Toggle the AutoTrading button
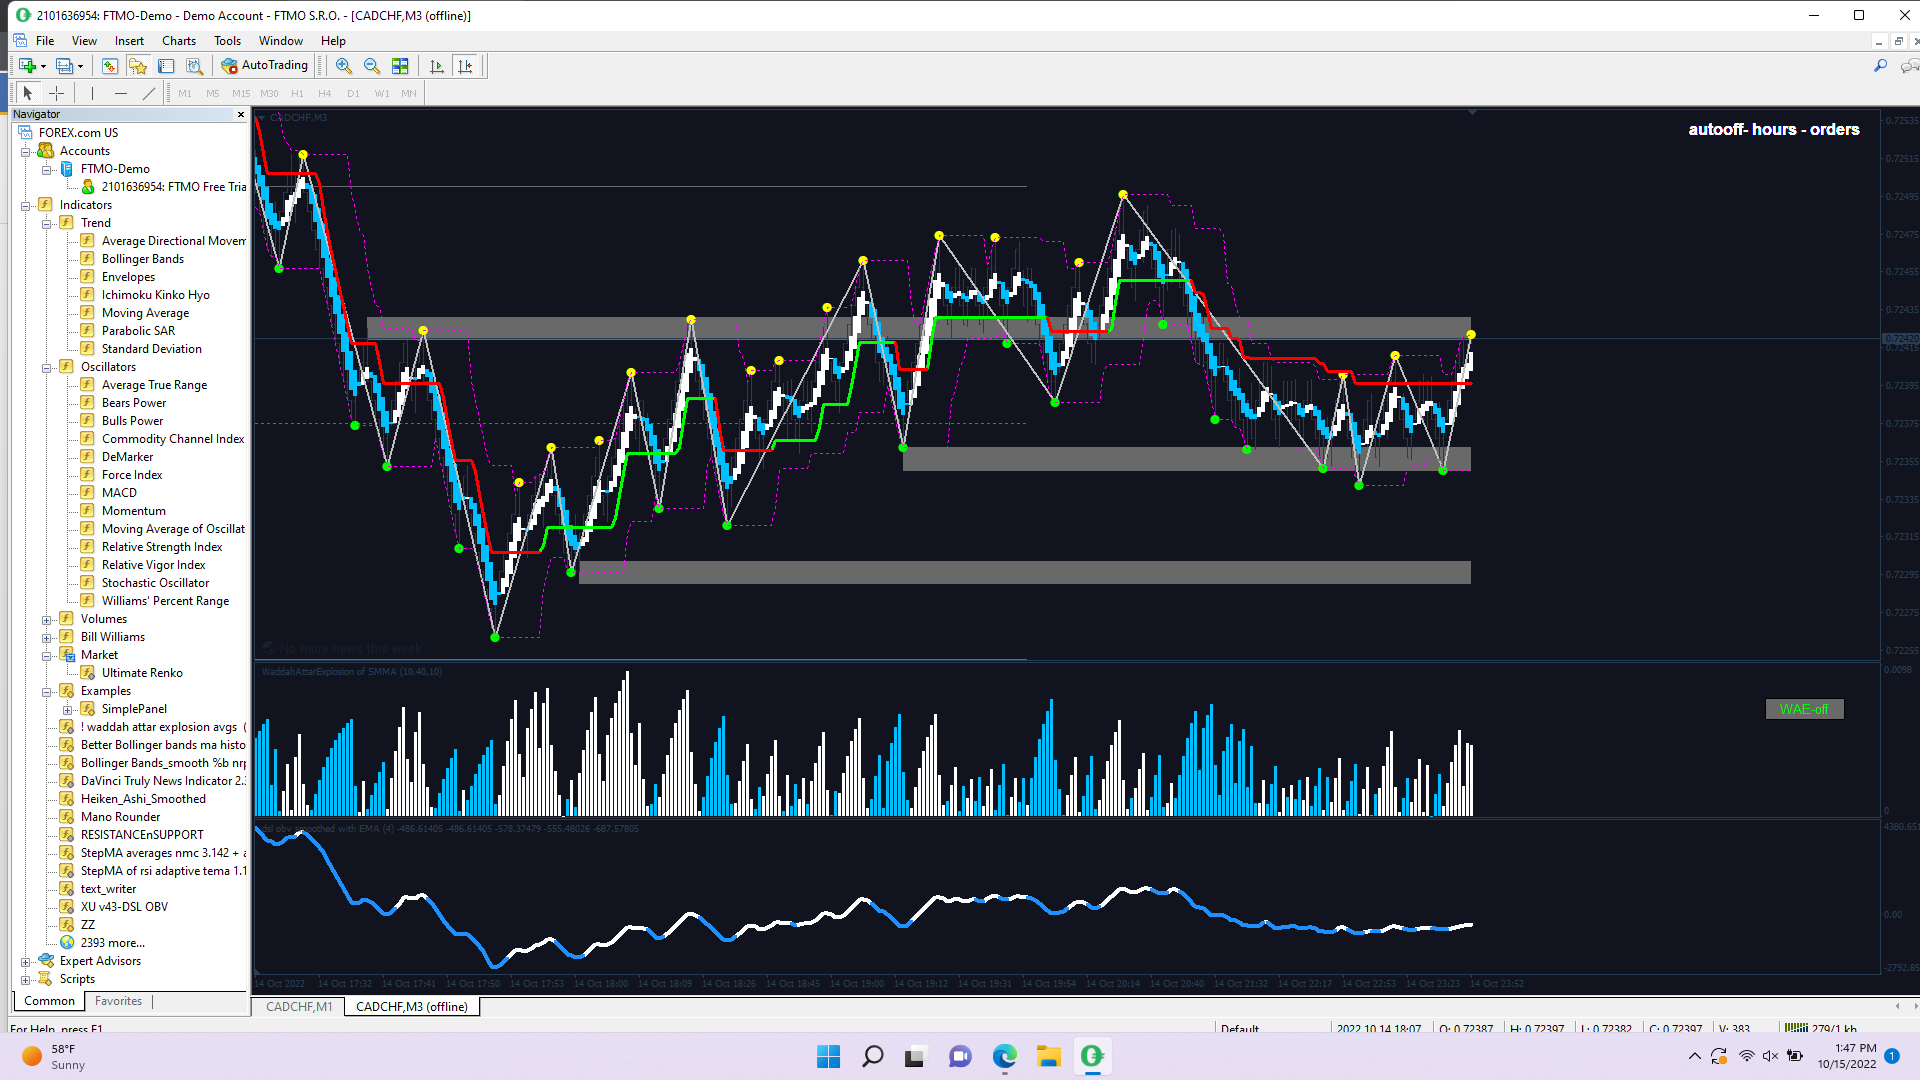 click(265, 66)
